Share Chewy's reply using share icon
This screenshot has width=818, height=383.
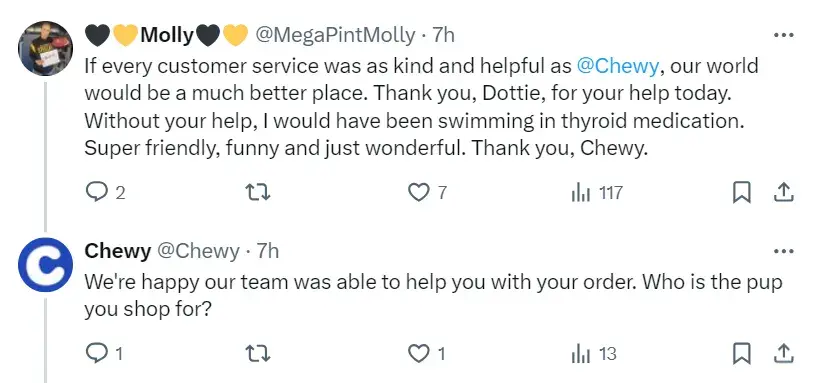tap(783, 354)
